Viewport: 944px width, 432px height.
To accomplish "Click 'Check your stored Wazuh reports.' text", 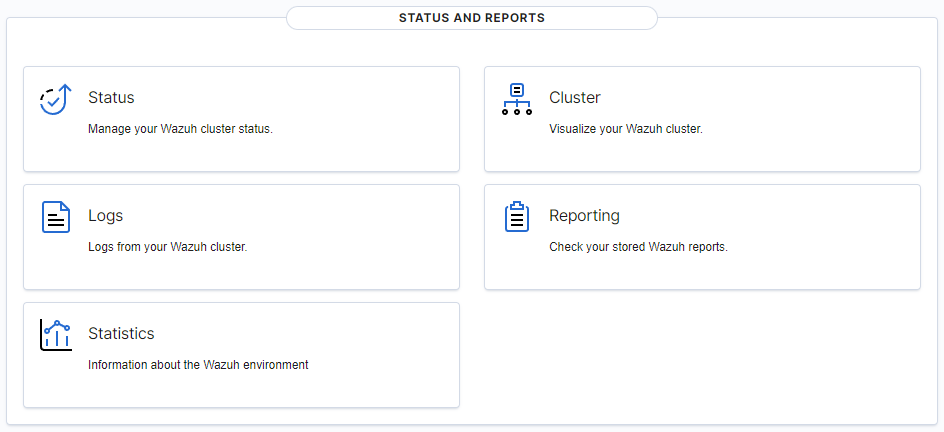I will 639,247.
